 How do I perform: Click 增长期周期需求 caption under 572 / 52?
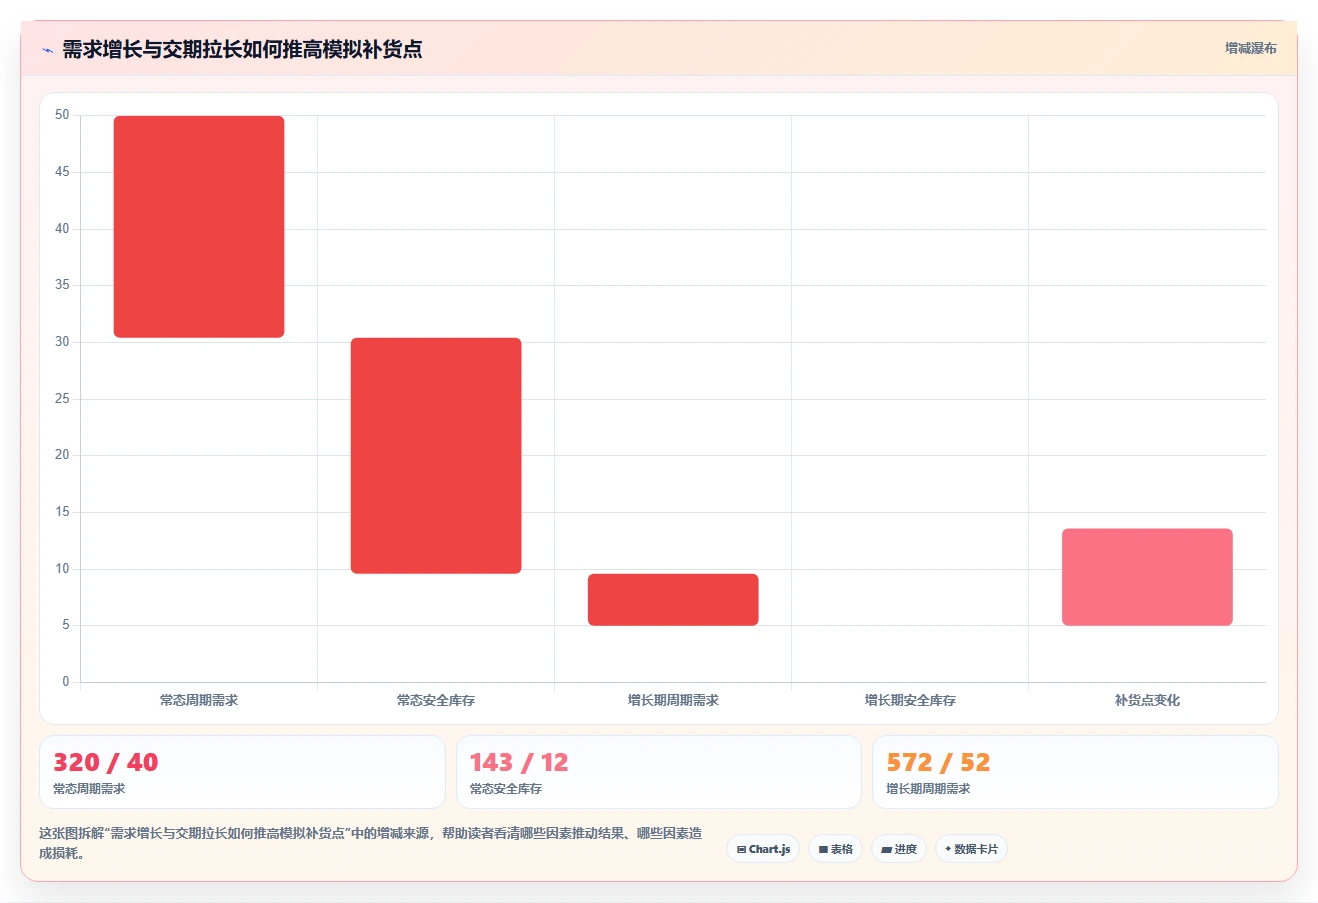pos(928,789)
